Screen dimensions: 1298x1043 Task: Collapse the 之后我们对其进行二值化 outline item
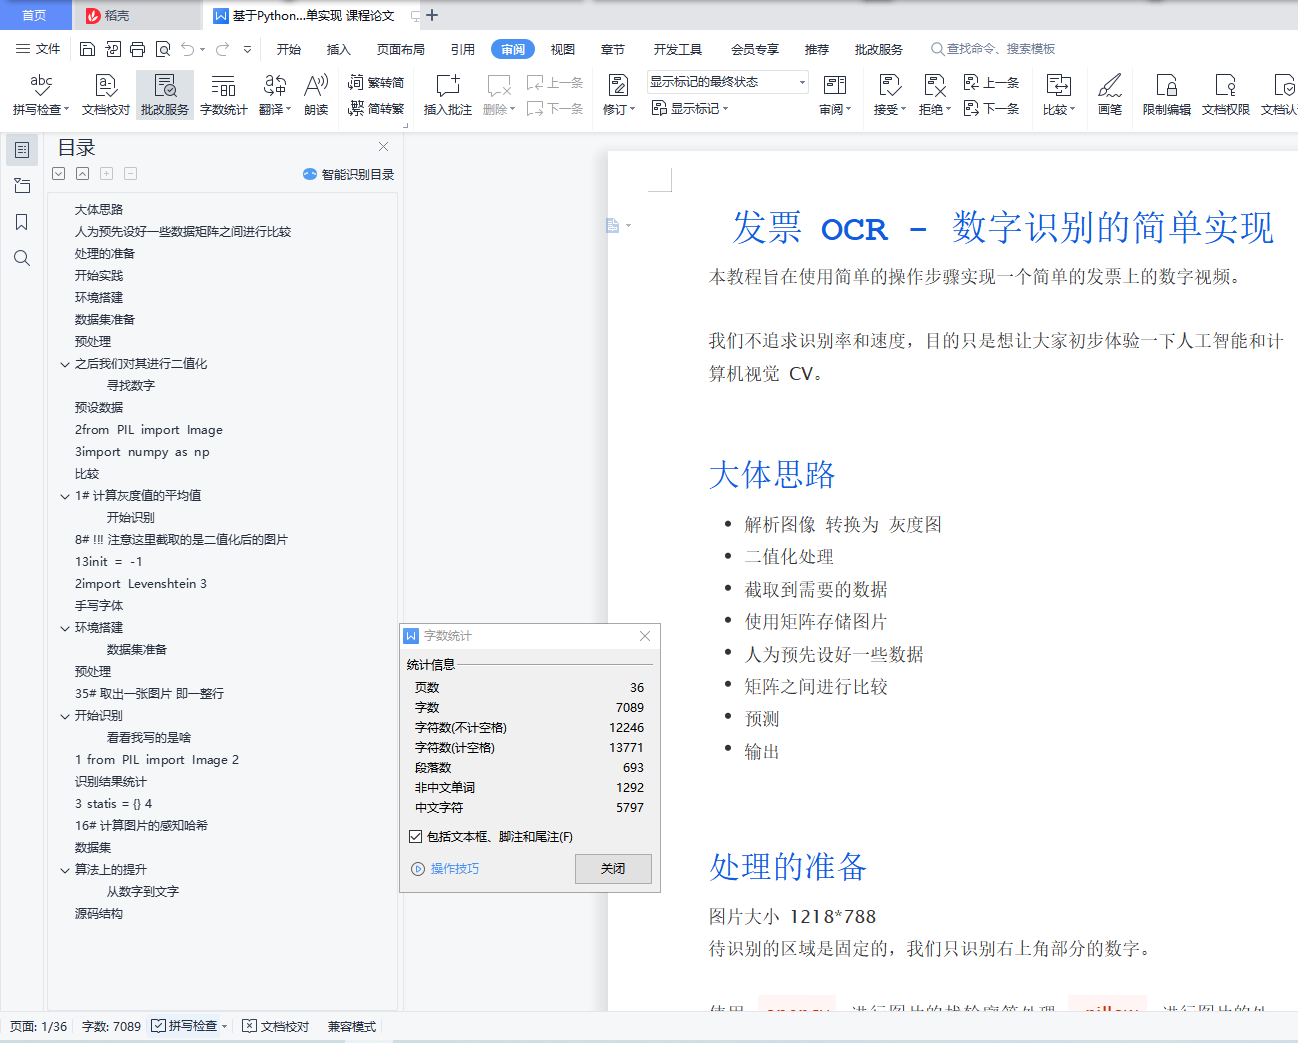[x=65, y=365]
